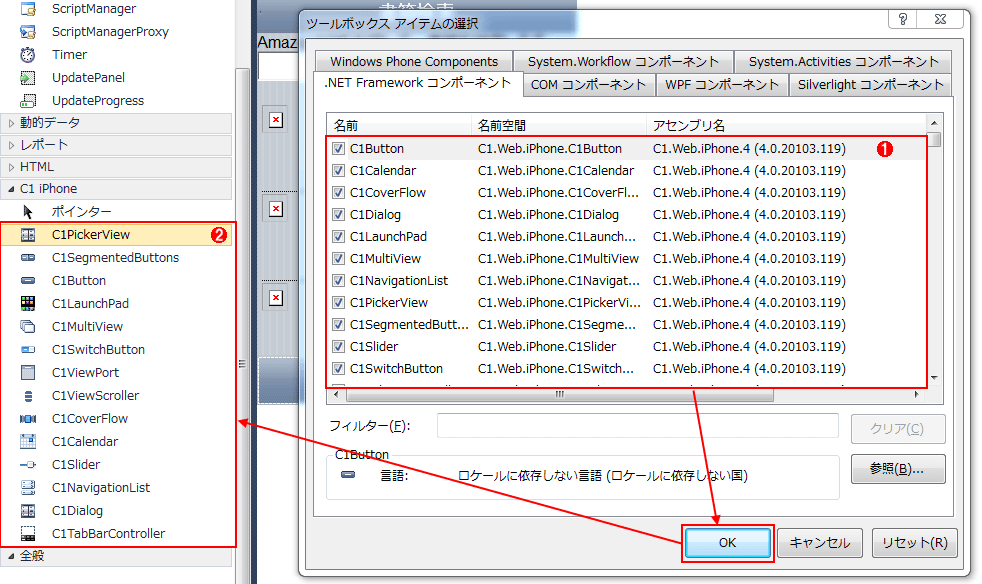Click in the フィルター(F) text field
This screenshot has height=584, width=982.
pyautogui.click(x=638, y=426)
